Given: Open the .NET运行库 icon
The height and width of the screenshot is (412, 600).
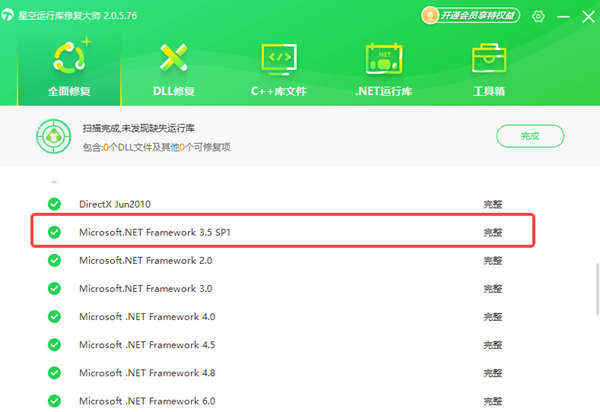Looking at the screenshot, I should click(x=384, y=59).
